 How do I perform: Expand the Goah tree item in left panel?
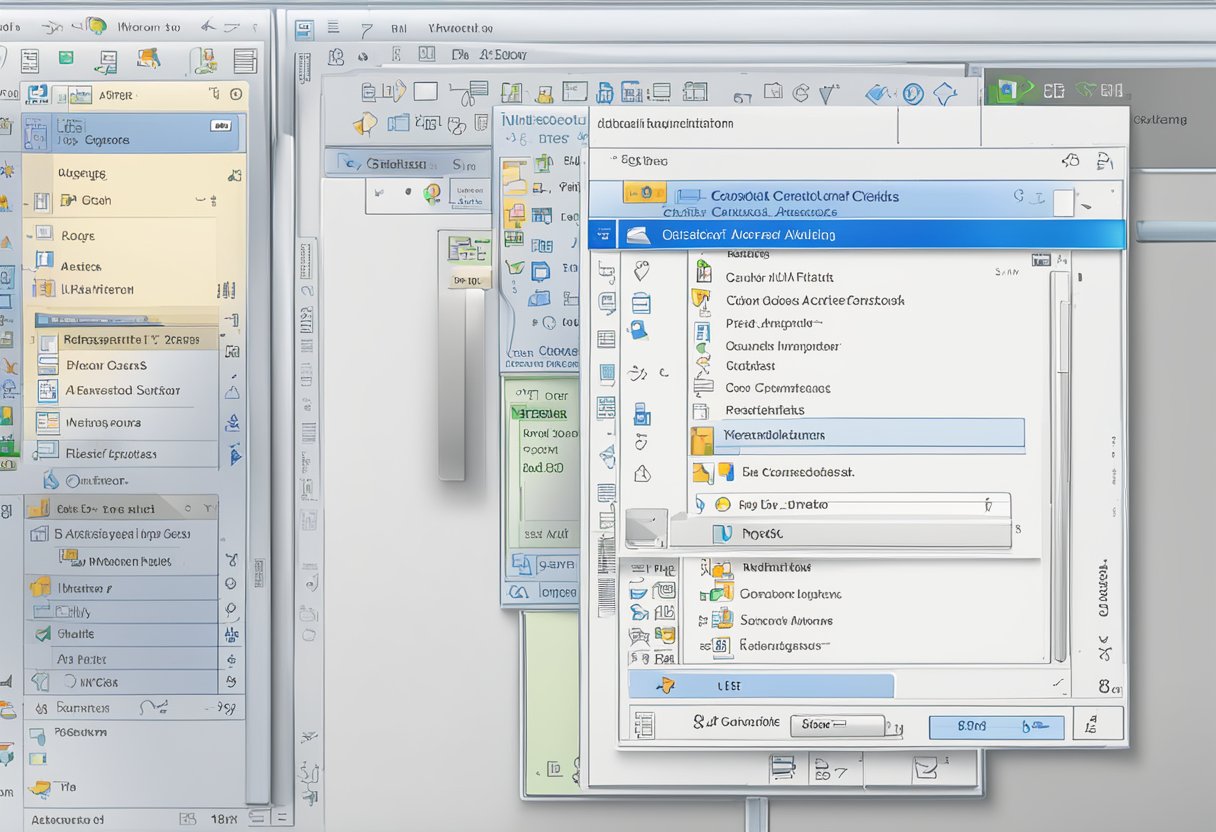pyautogui.click(x=41, y=201)
